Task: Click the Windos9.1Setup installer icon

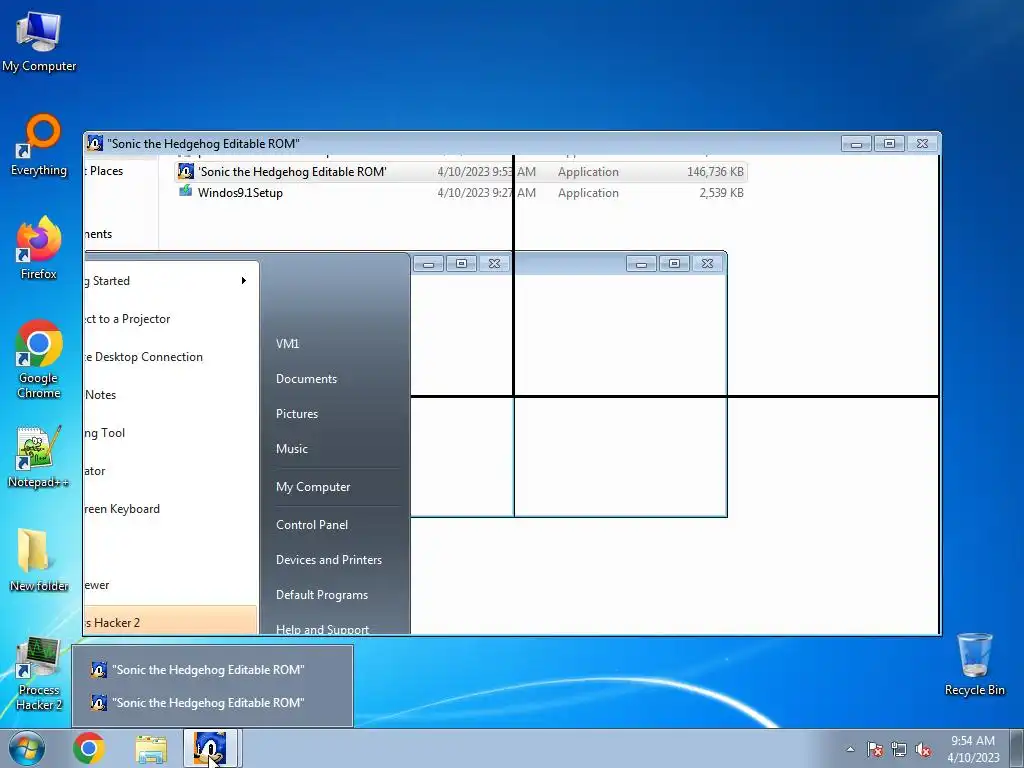Action: [185, 191]
